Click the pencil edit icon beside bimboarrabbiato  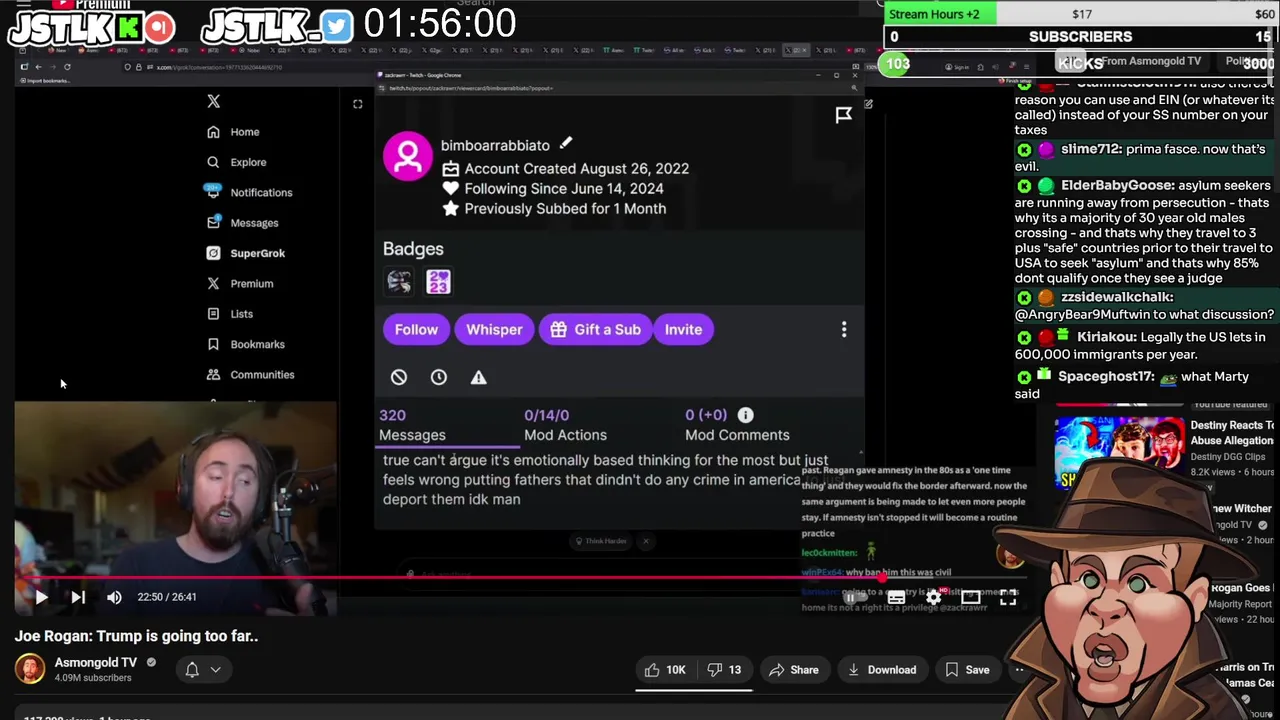[565, 144]
